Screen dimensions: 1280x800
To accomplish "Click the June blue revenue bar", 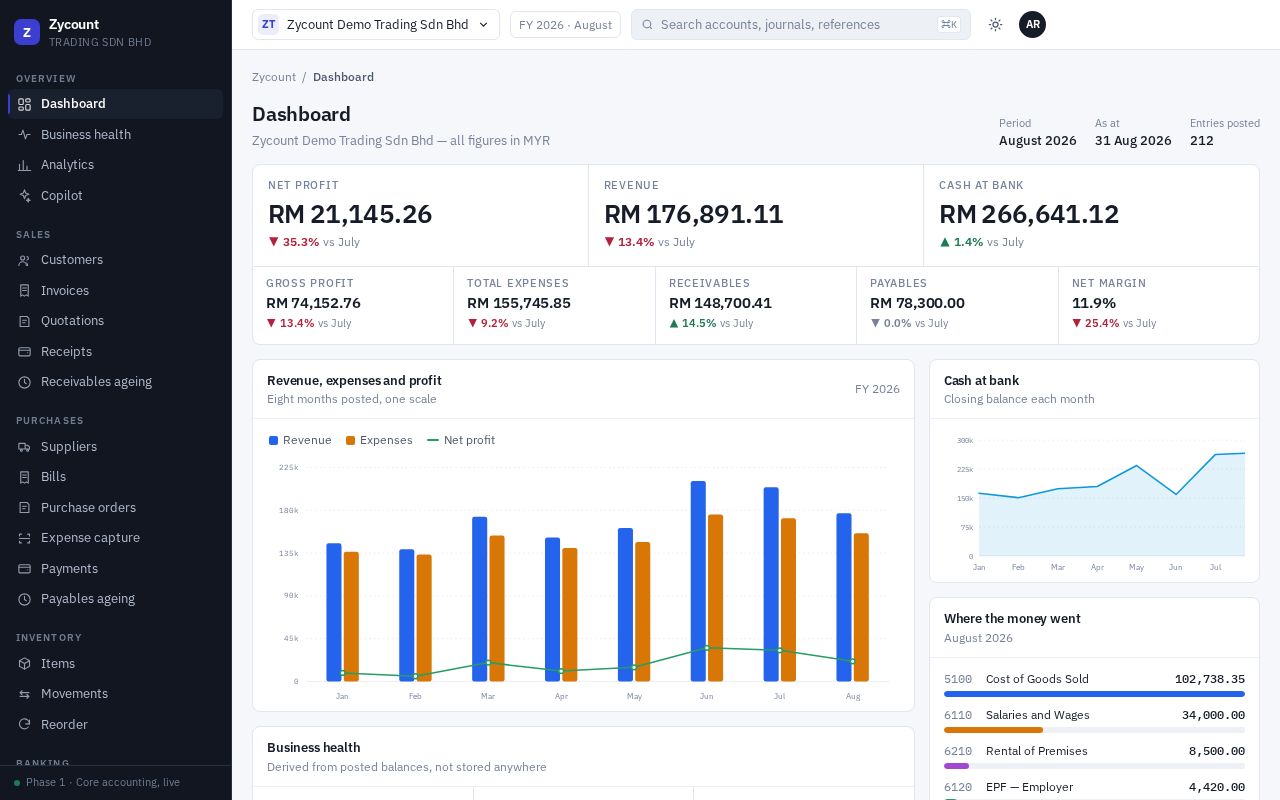I will click(x=698, y=581).
